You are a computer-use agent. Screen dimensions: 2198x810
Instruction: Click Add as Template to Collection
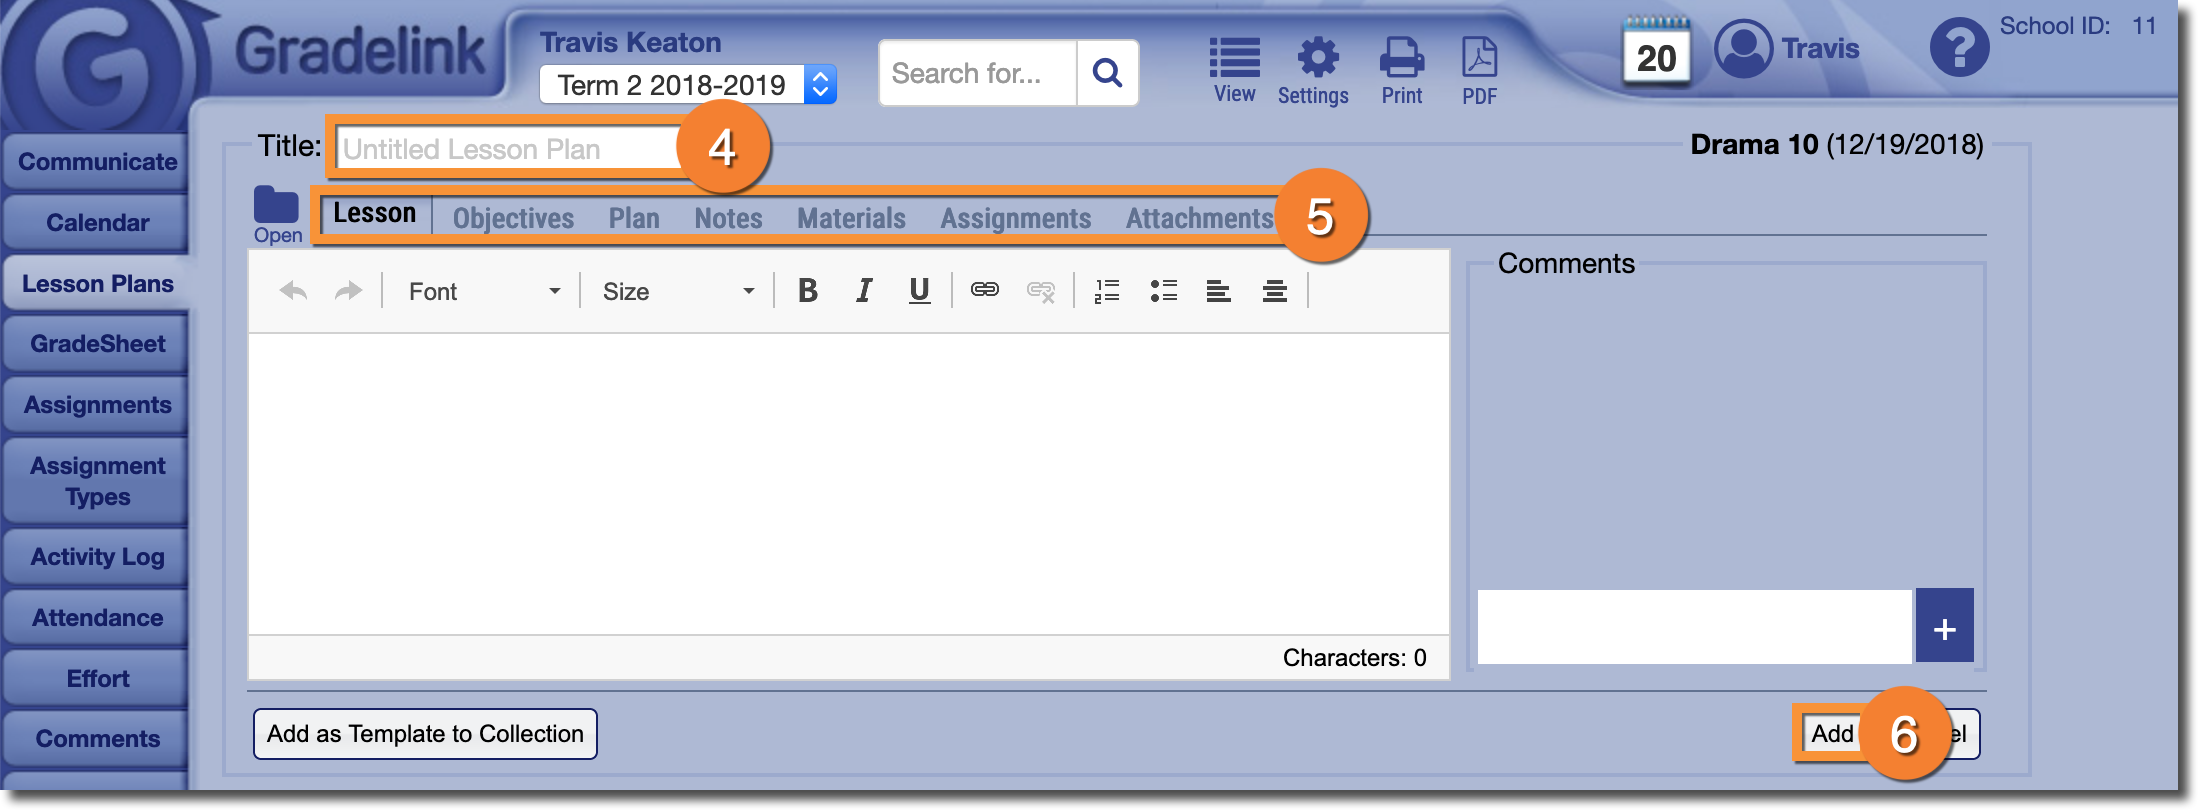(425, 734)
